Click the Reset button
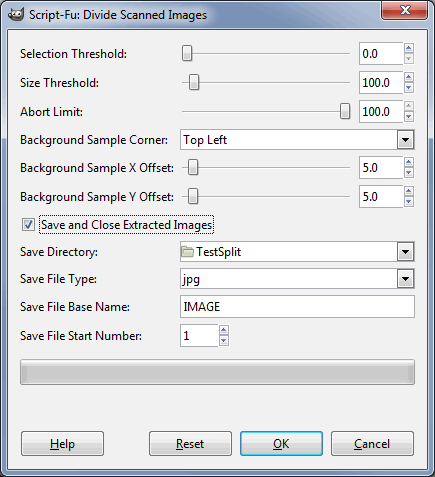Screen dimensions: 435x477 pyautogui.click(x=190, y=444)
